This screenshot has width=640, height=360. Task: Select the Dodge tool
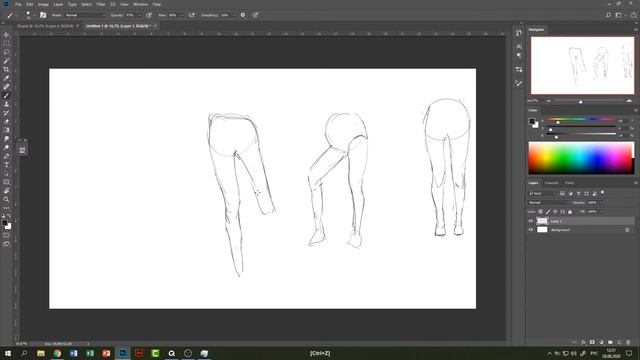(x=6, y=147)
